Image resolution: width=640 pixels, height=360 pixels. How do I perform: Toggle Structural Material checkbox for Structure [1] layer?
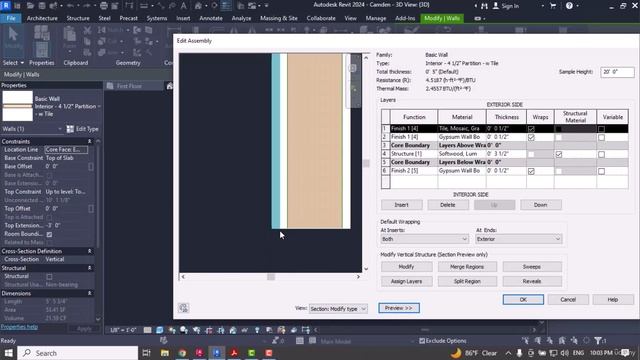559,154
